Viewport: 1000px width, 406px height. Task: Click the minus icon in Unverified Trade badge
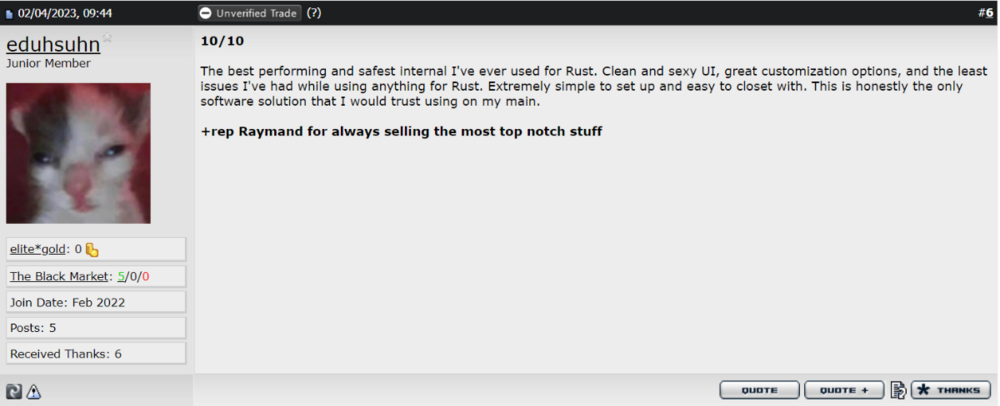coord(205,13)
